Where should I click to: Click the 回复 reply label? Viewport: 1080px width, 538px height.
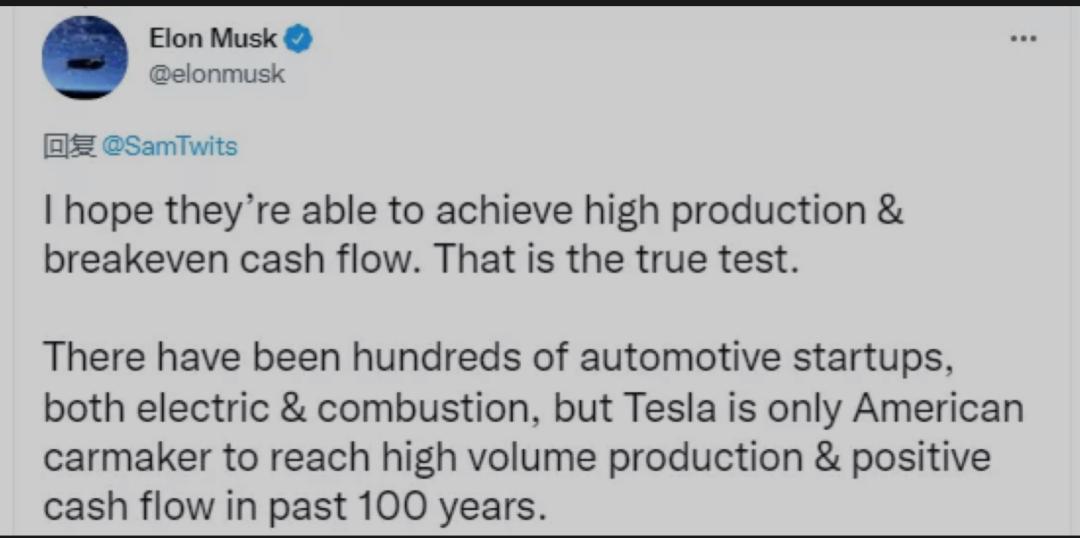click(x=70, y=146)
